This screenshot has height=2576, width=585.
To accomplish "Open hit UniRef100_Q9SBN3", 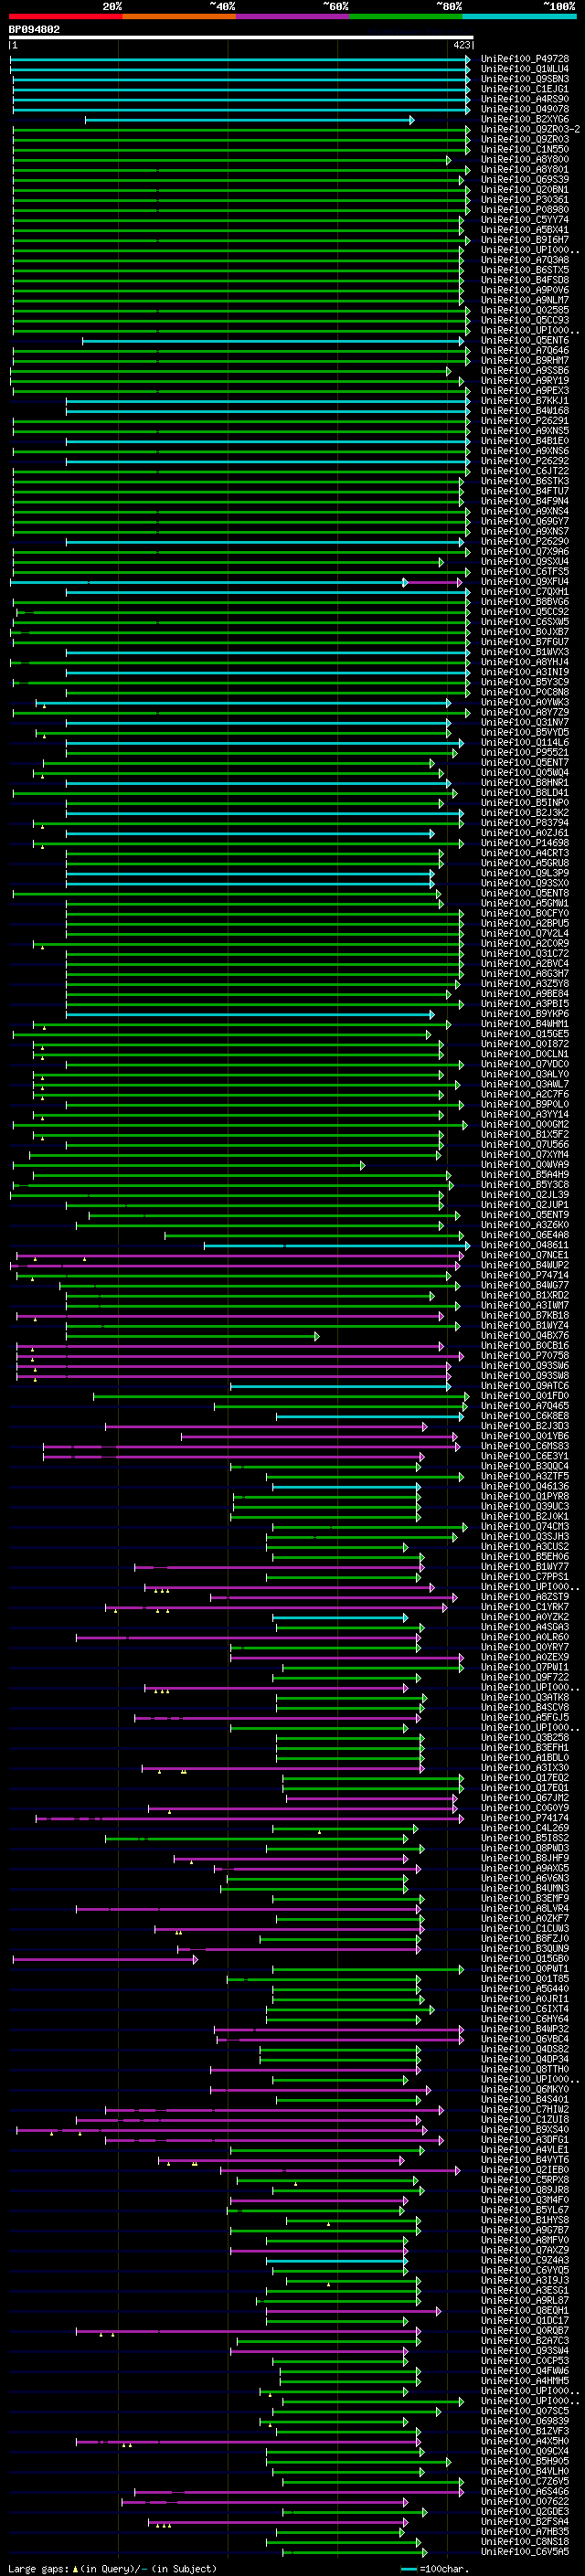I will point(525,79).
